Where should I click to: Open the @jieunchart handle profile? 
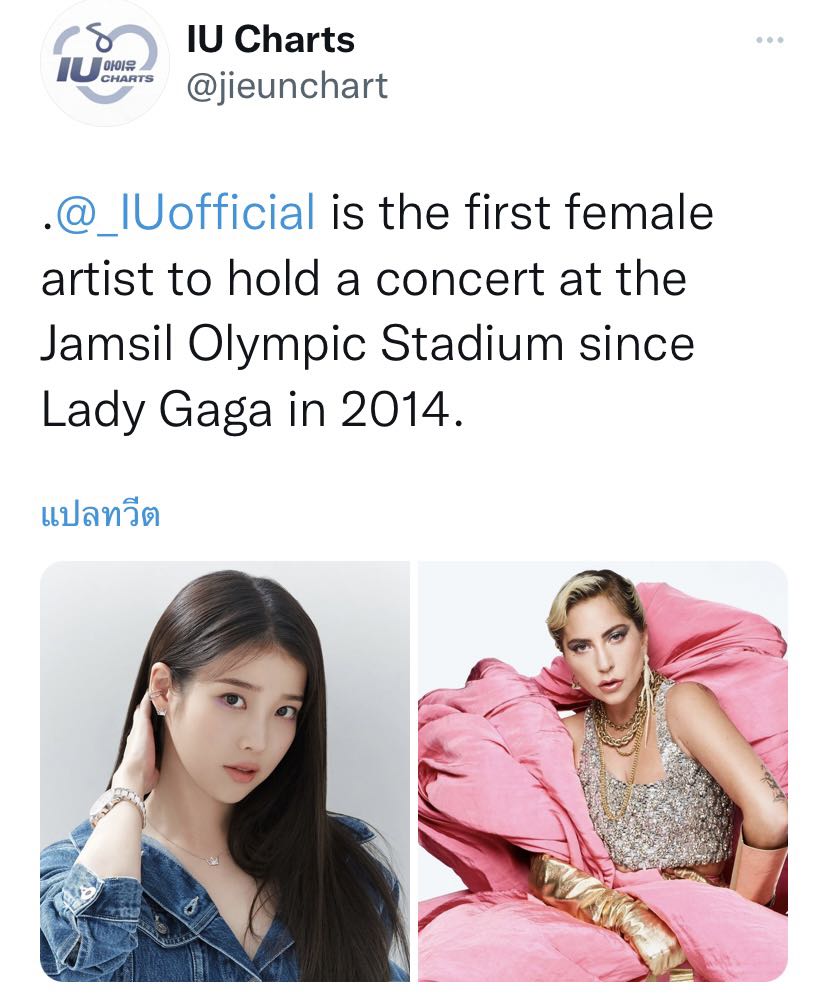[287, 86]
